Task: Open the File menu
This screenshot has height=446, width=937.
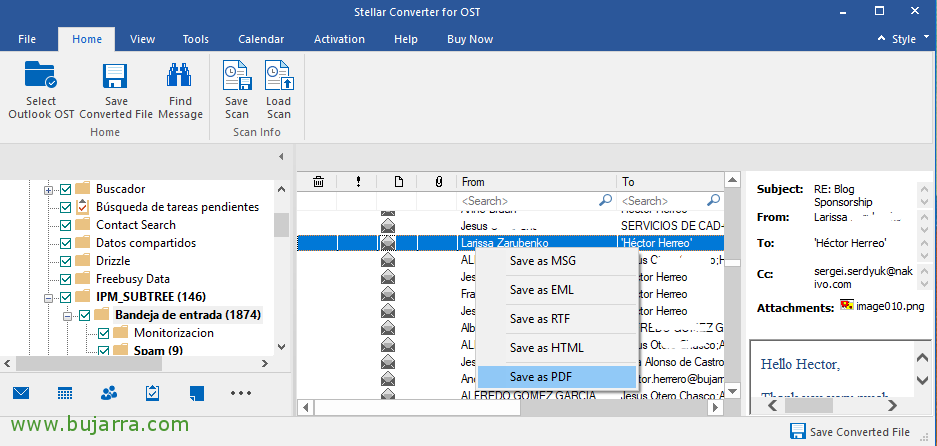Action: coord(27,39)
